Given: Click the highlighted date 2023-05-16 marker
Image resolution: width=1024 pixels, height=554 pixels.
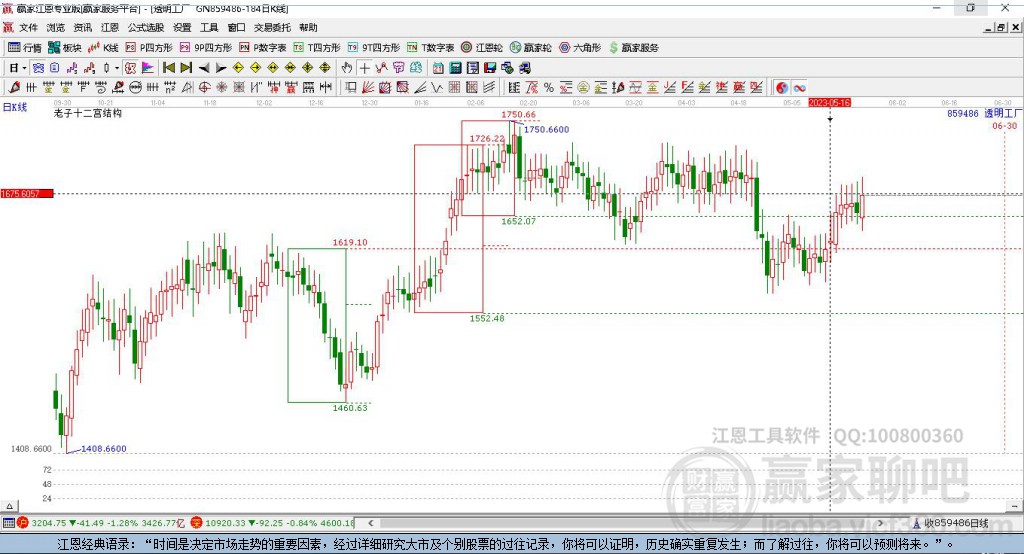Looking at the screenshot, I should [x=829, y=103].
